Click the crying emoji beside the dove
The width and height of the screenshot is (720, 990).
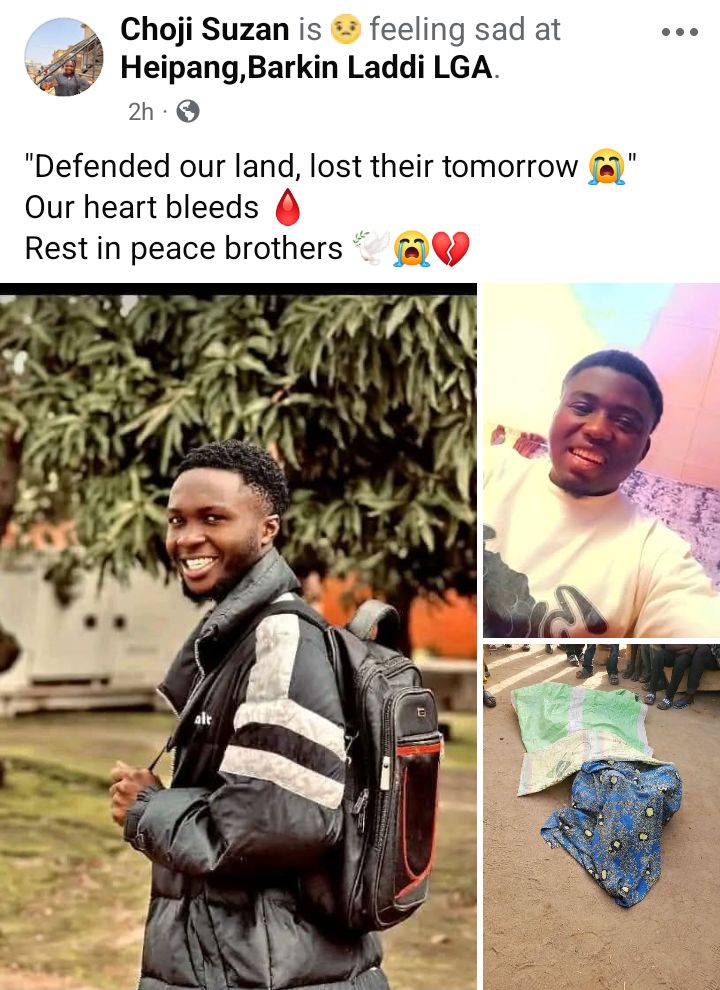(x=411, y=249)
